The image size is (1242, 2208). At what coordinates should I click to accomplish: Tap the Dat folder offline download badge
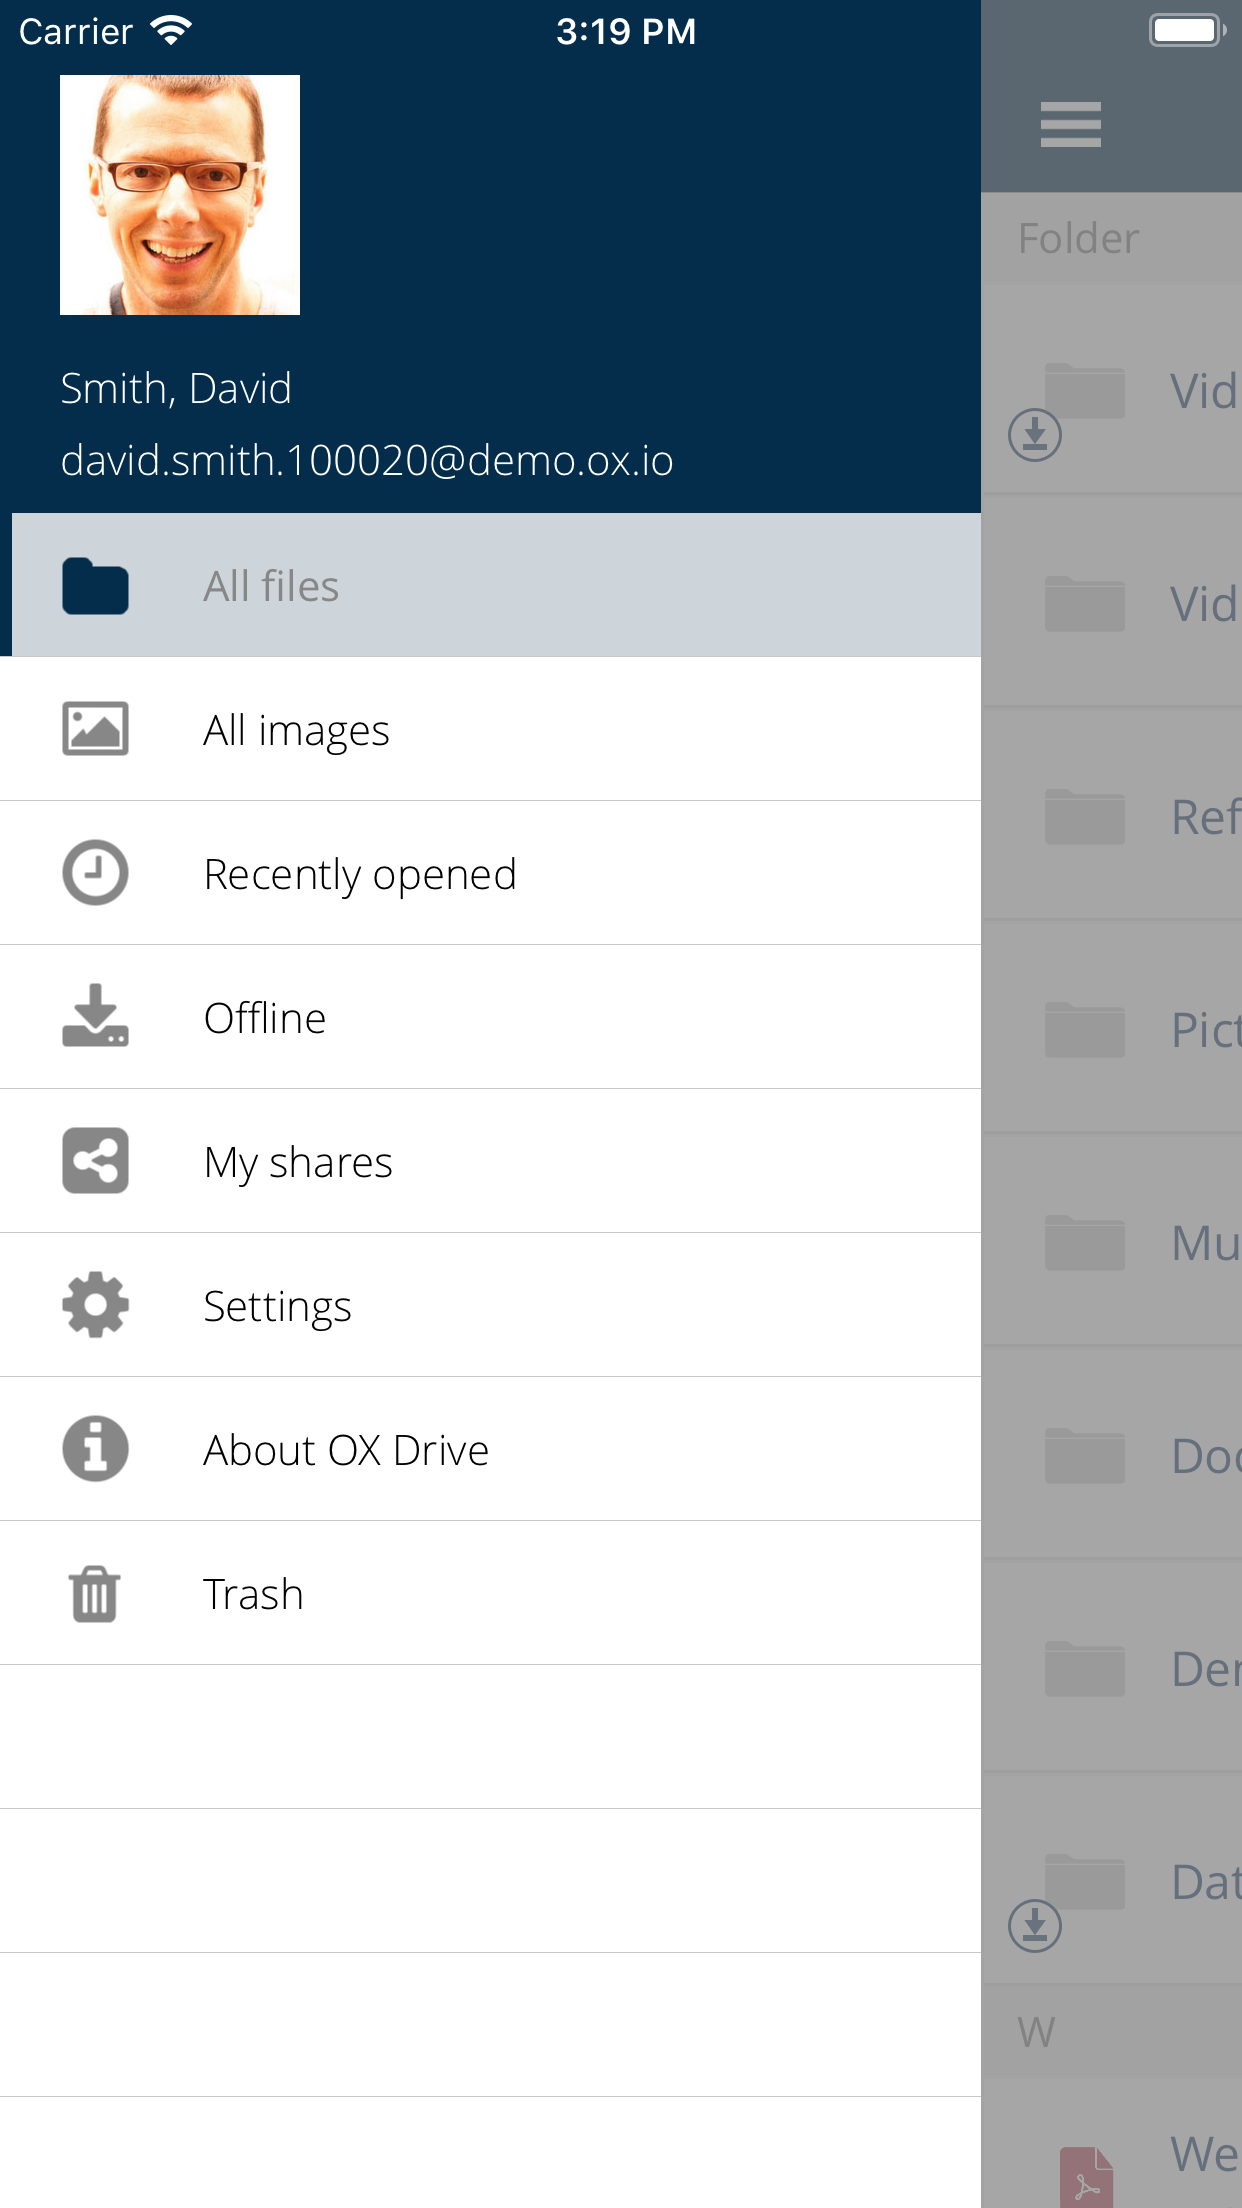[x=1035, y=1925]
